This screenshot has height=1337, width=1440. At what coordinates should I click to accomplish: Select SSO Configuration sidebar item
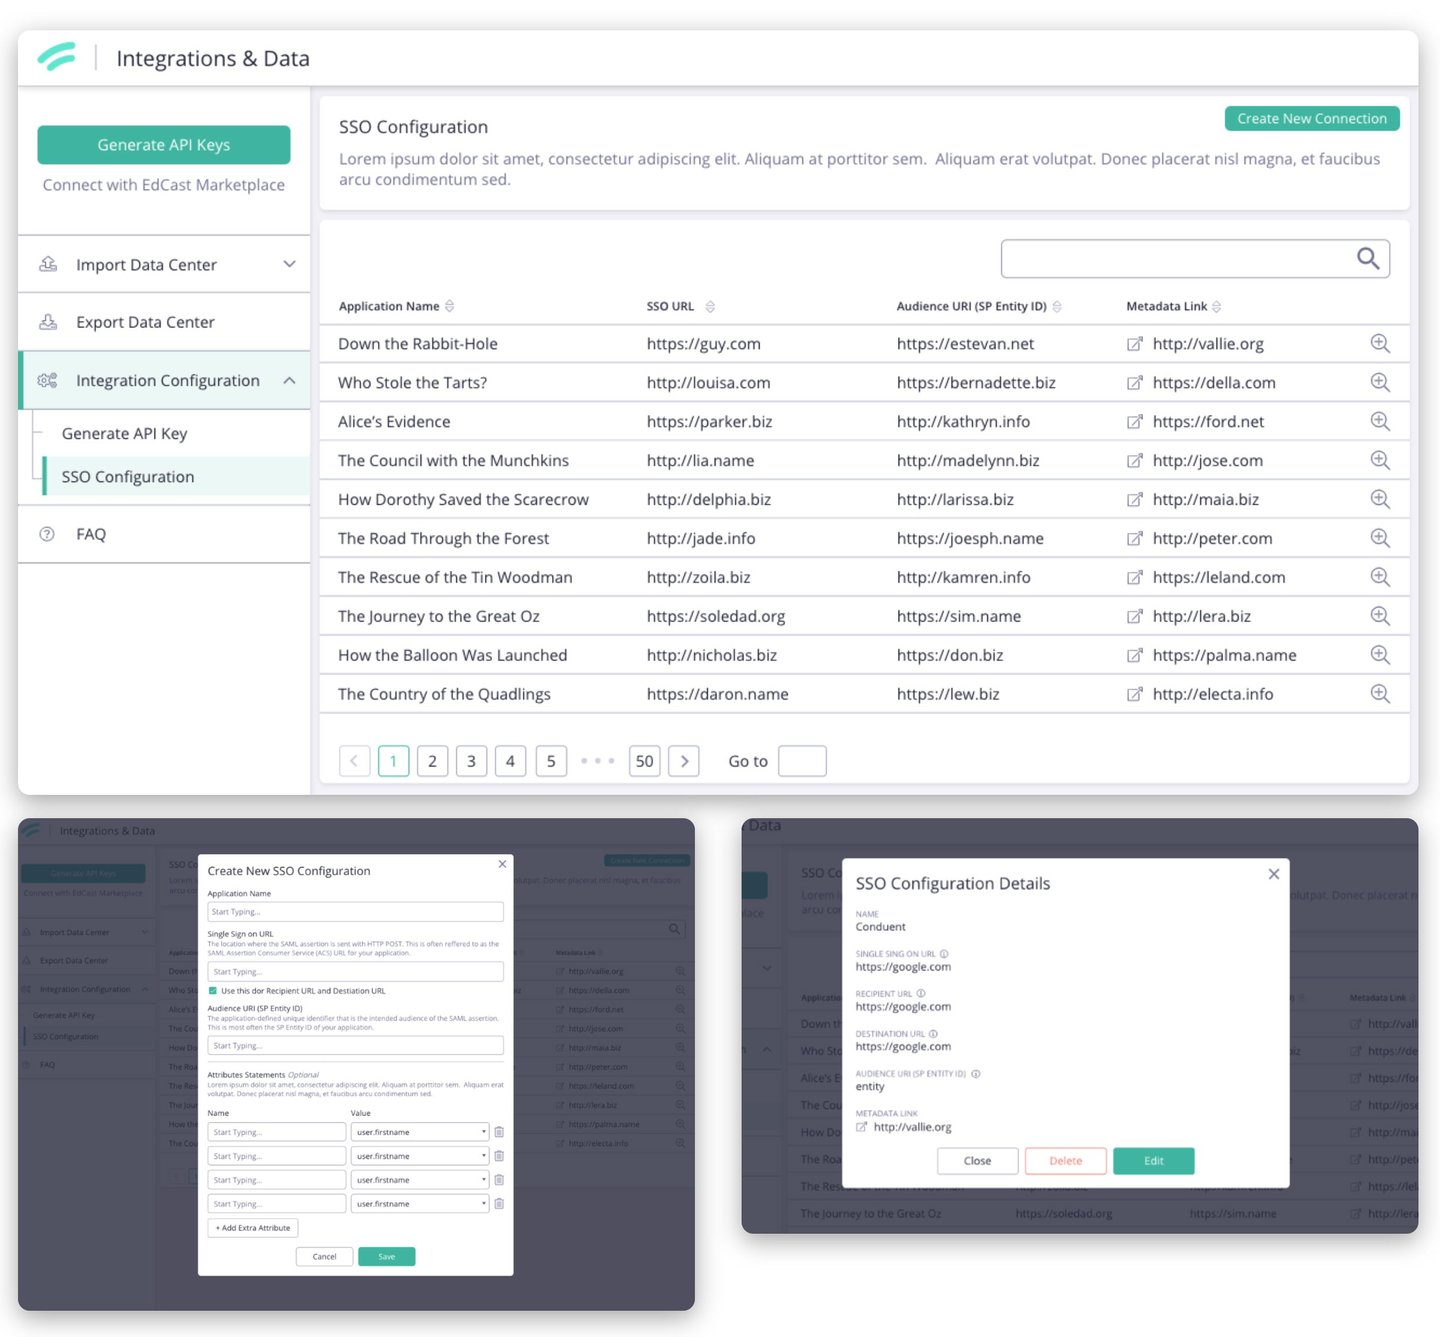pos(128,477)
